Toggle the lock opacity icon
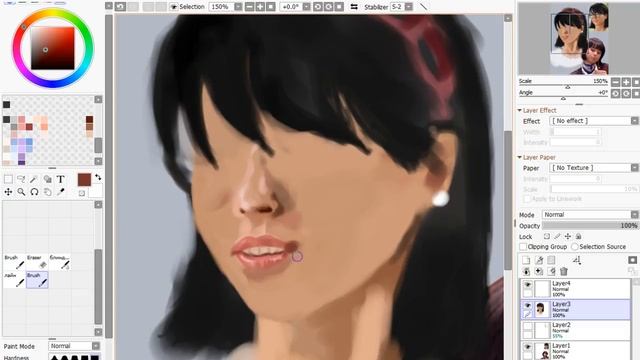The width and height of the screenshot is (640, 360). click(547, 236)
